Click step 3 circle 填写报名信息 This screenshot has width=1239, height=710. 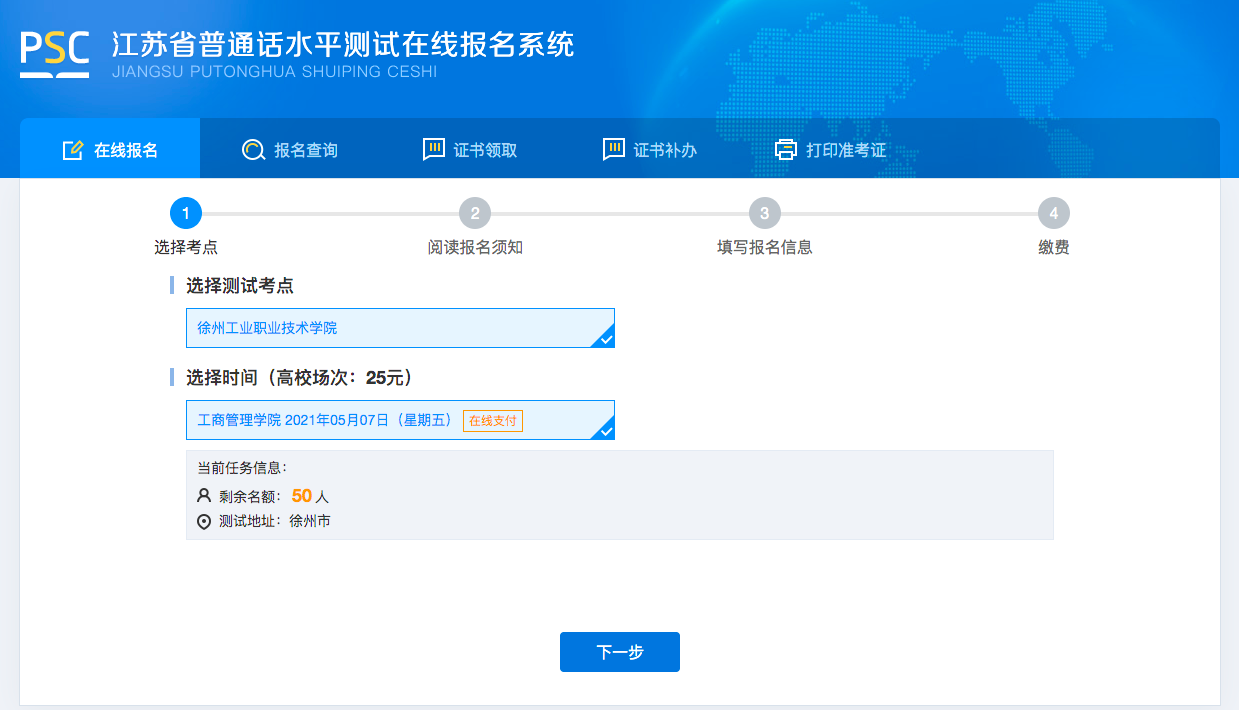[764, 213]
